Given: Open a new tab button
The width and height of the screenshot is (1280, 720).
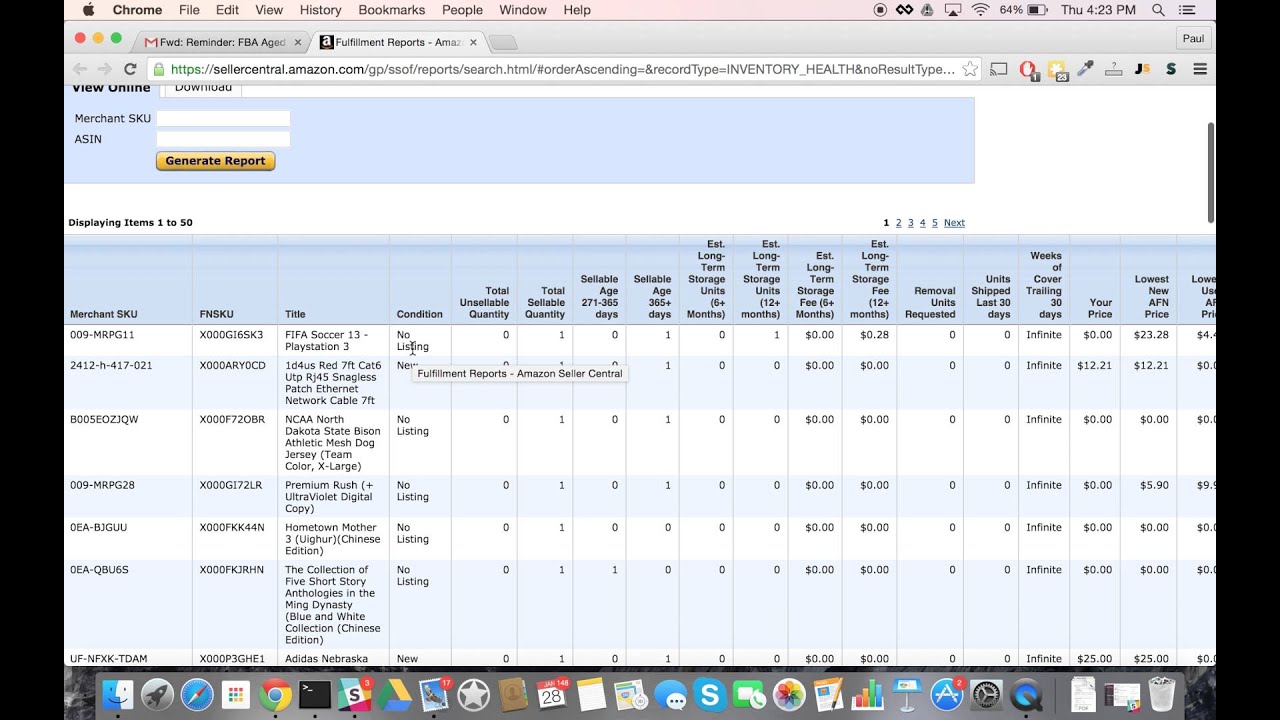Looking at the screenshot, I should tap(503, 42).
